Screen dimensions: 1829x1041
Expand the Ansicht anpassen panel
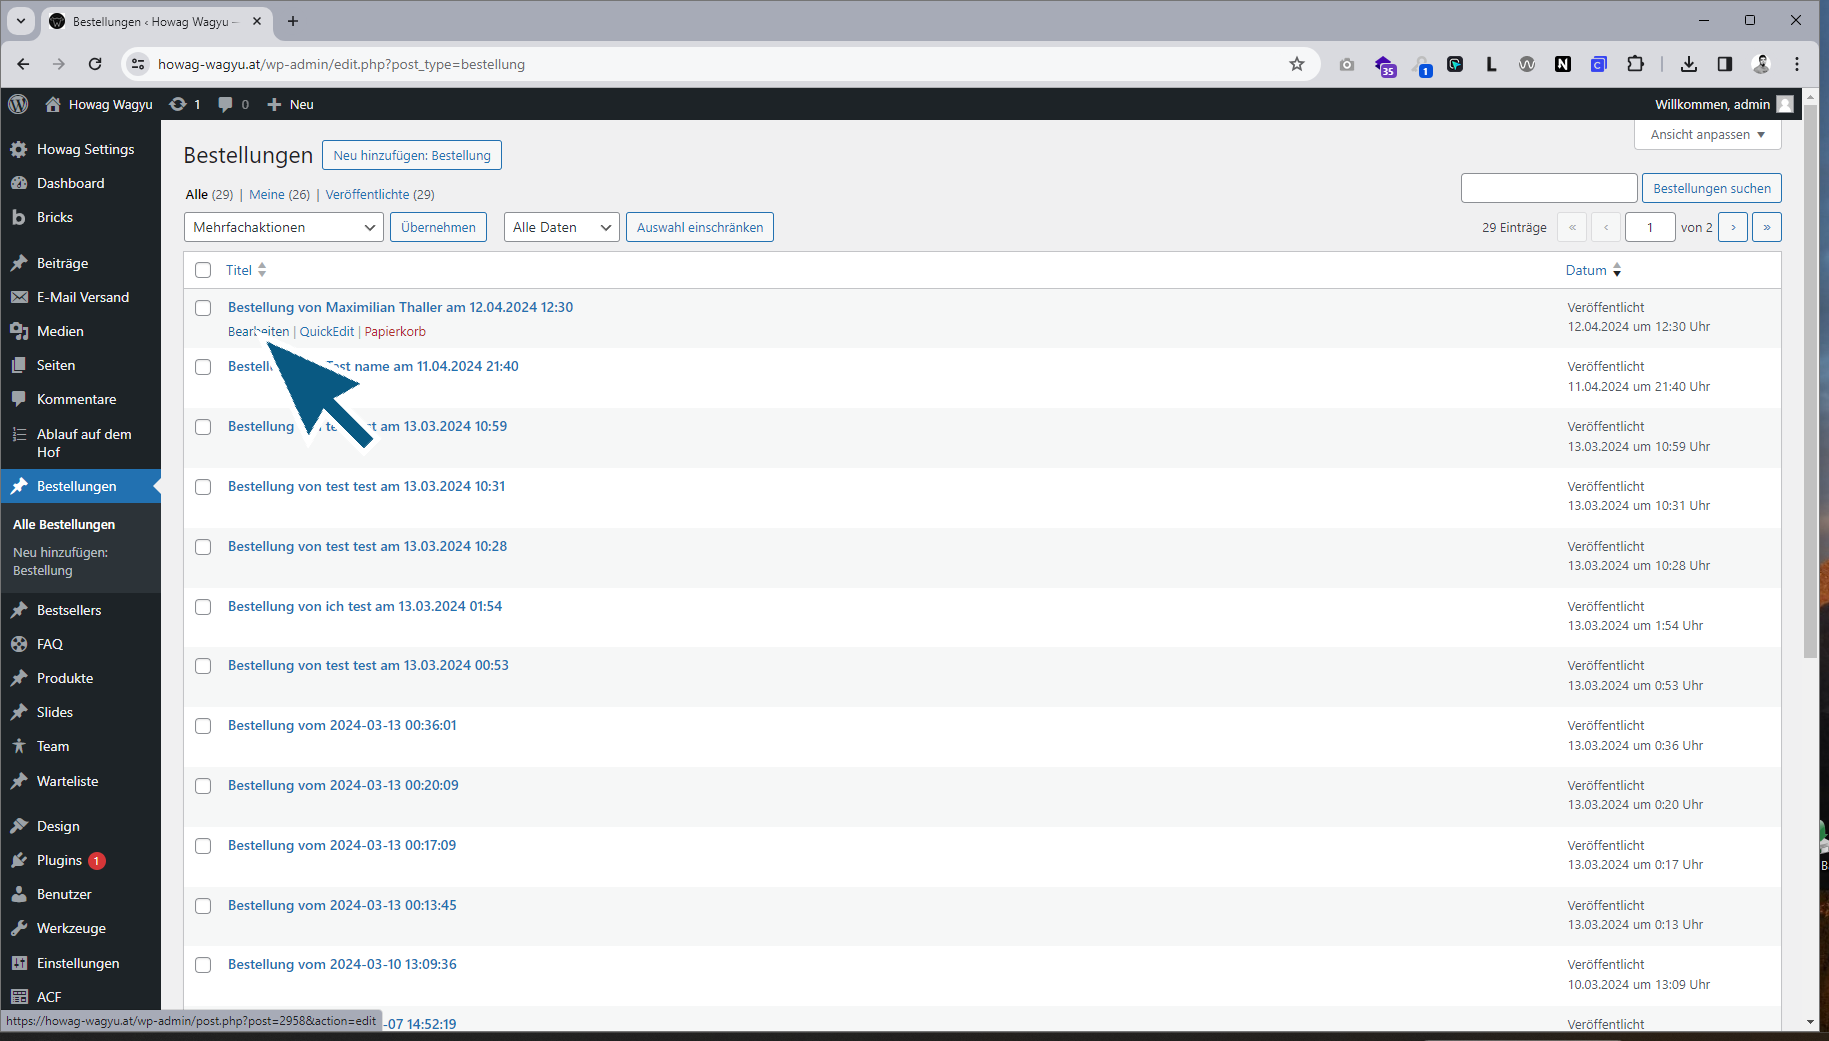tap(1707, 135)
